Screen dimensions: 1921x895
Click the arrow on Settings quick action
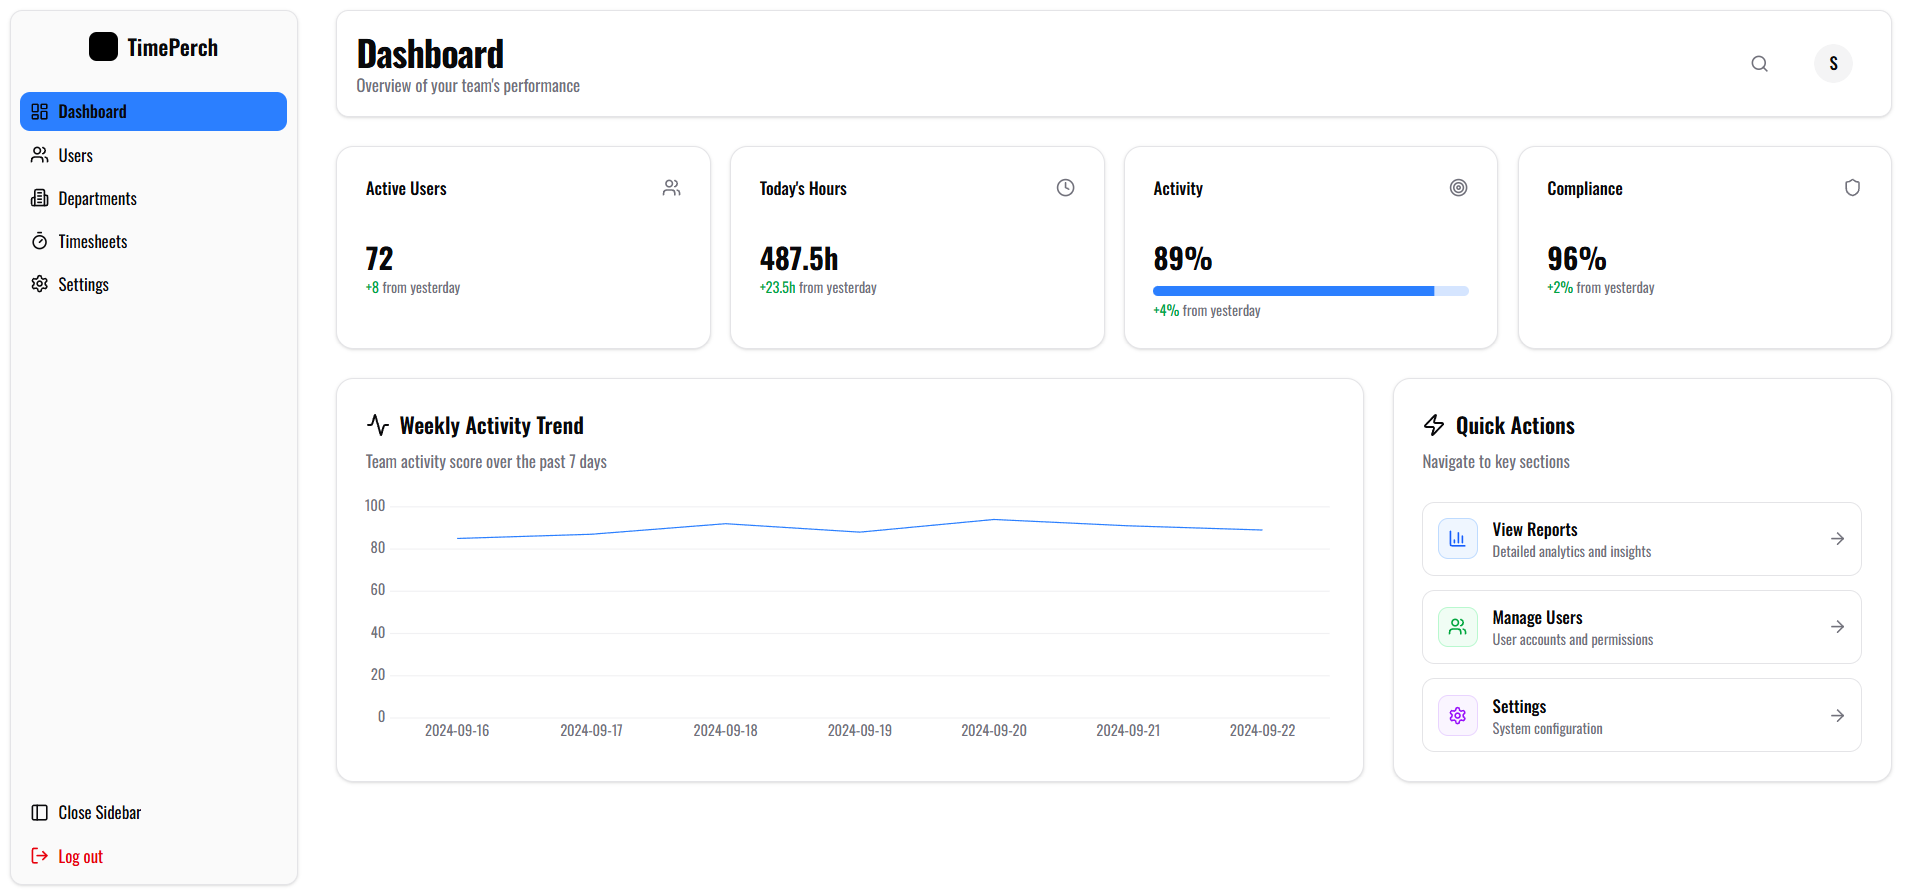tap(1837, 716)
